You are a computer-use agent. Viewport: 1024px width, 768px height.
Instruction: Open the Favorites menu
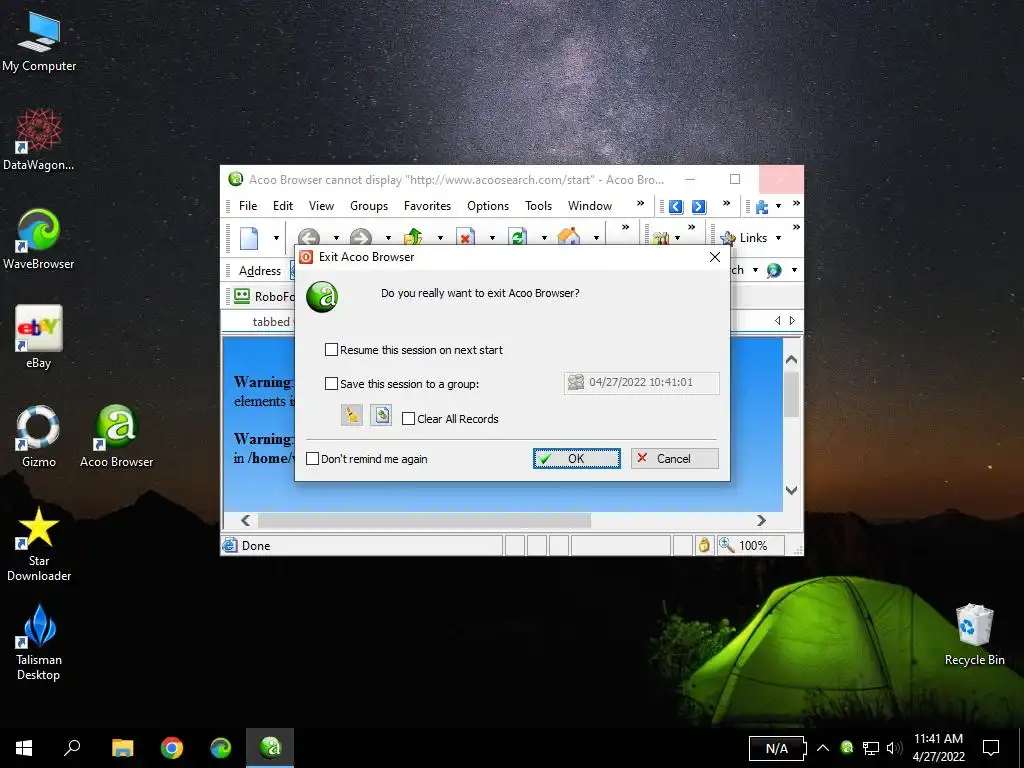(x=427, y=206)
